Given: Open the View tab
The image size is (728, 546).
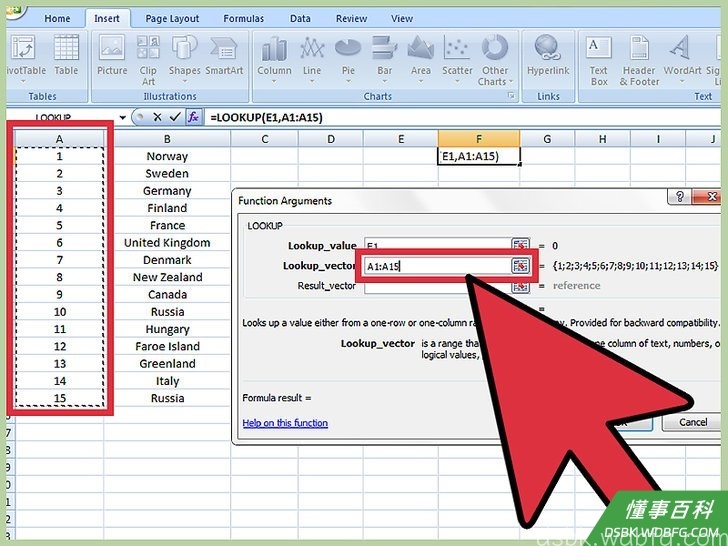Looking at the screenshot, I should [402, 19].
